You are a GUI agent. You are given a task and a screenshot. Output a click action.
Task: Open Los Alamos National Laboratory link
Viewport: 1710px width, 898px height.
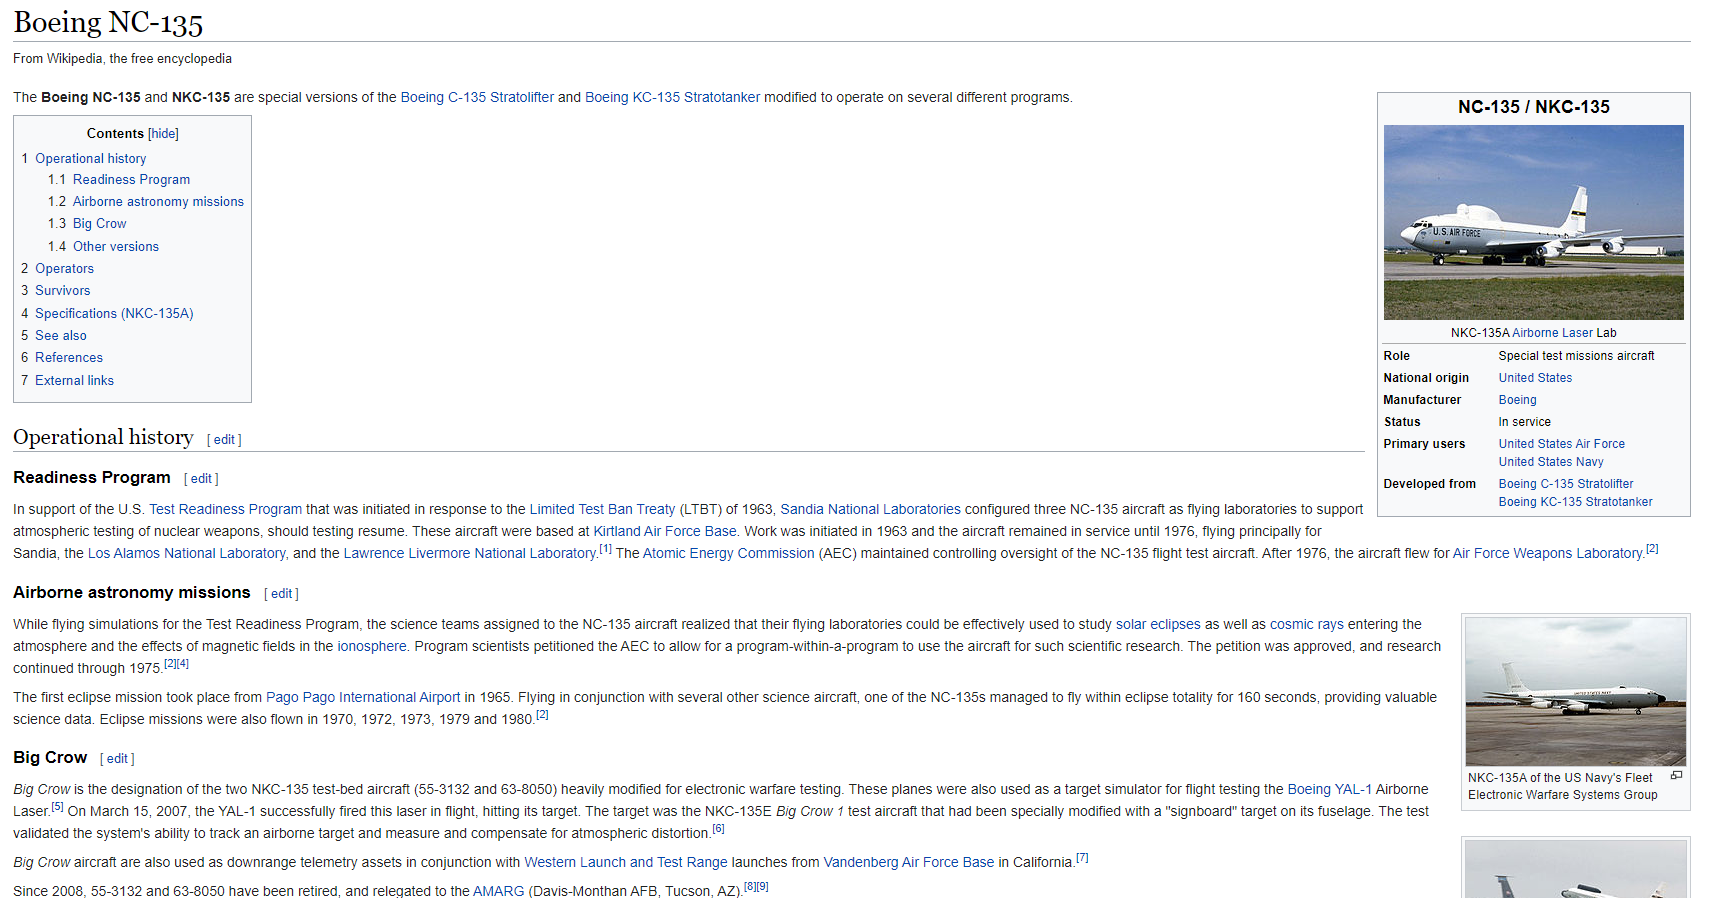[187, 553]
